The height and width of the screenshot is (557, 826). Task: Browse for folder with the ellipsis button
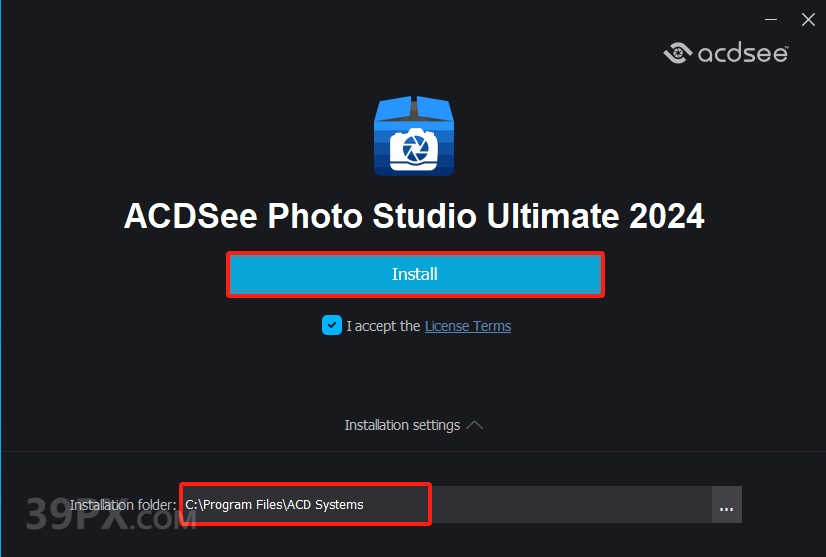726,505
